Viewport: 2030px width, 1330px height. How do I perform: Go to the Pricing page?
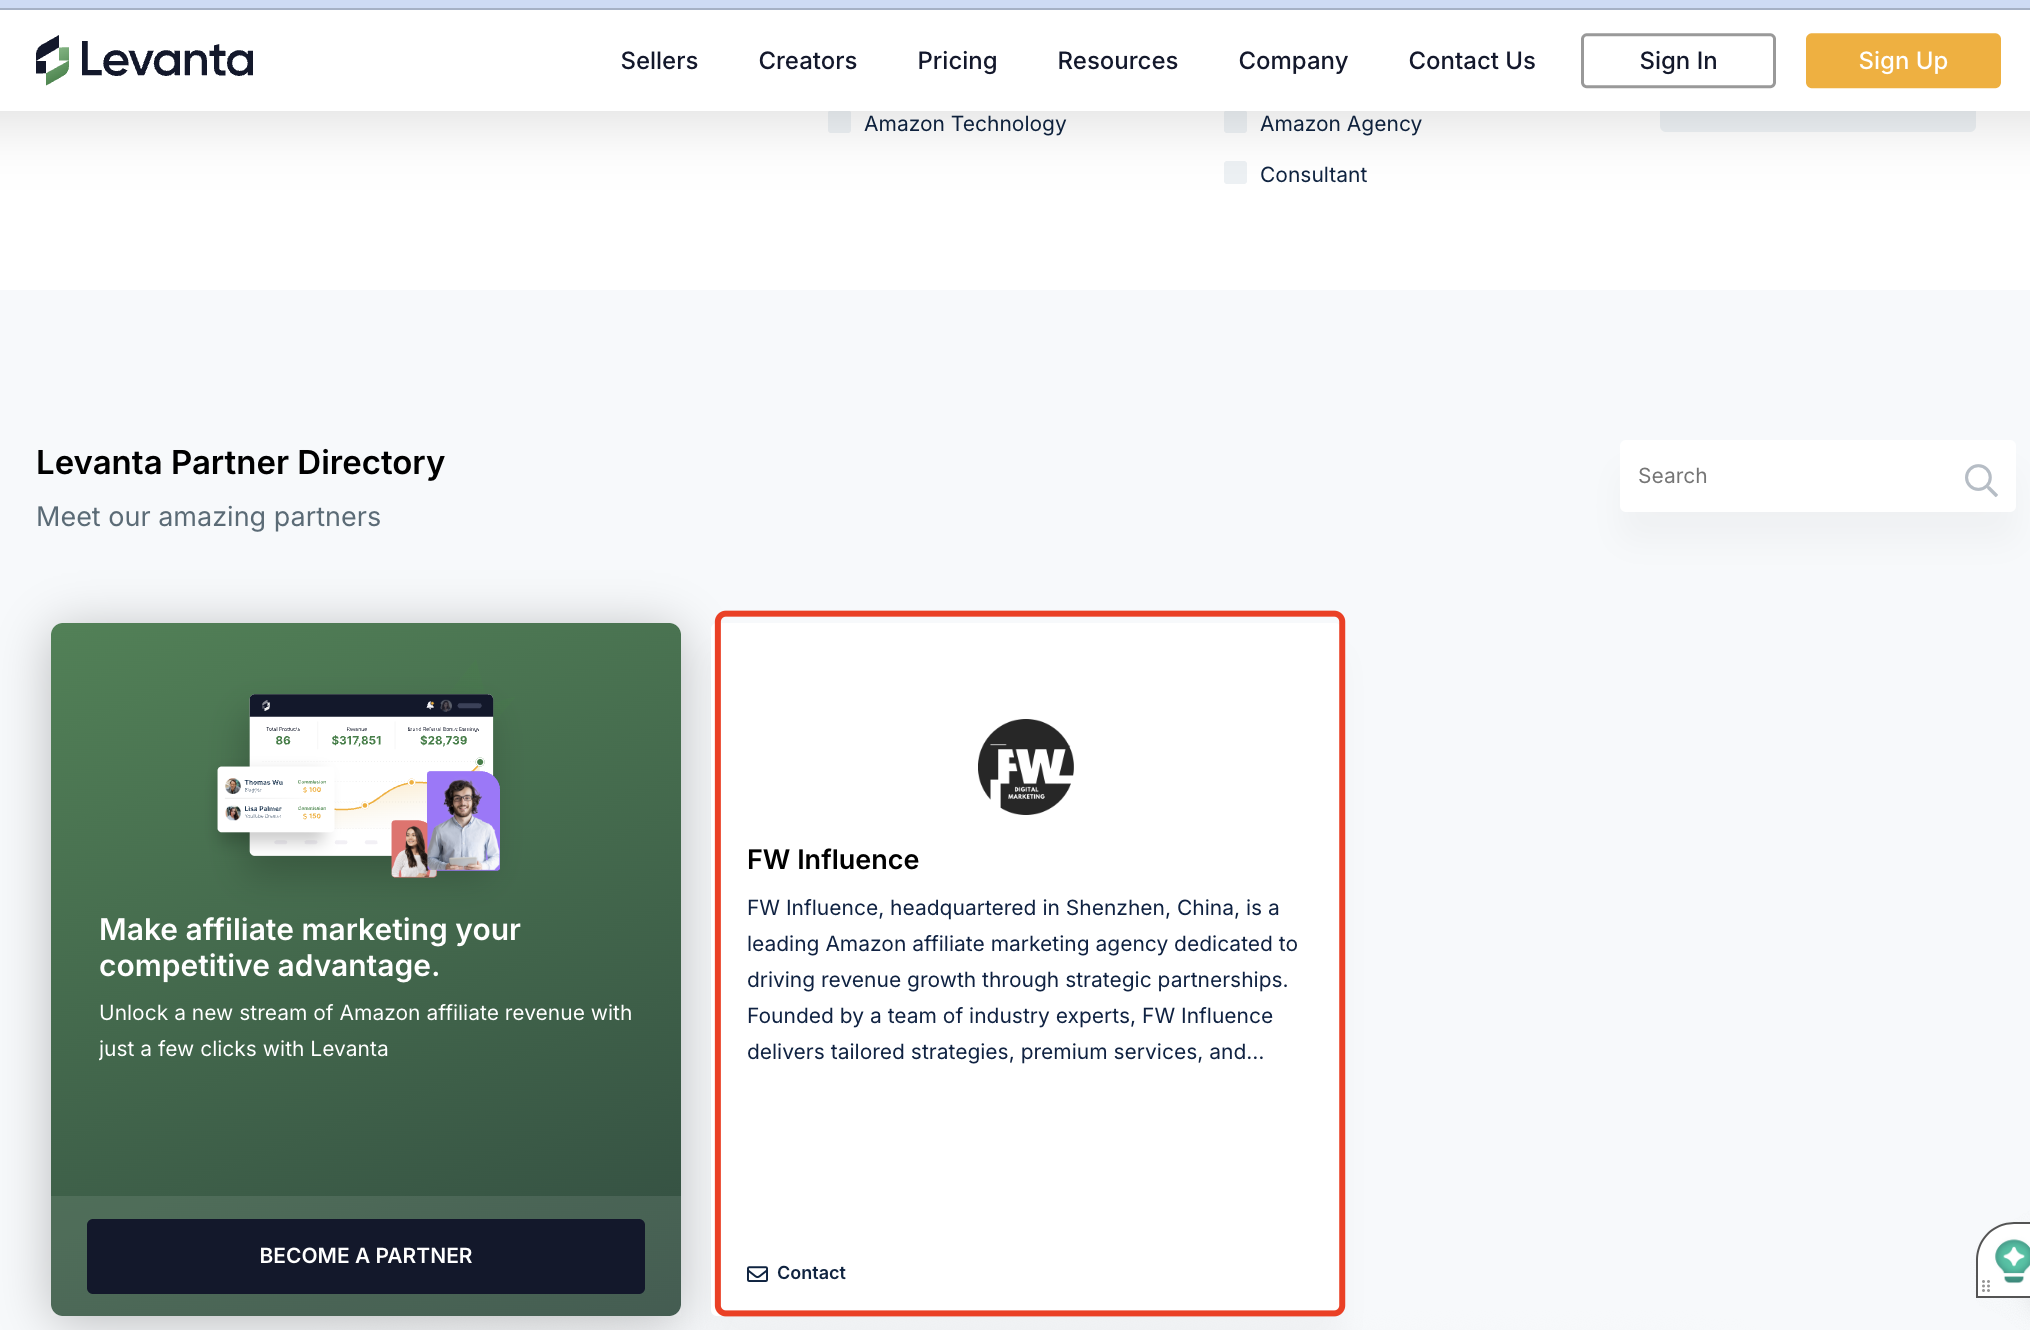coord(956,61)
